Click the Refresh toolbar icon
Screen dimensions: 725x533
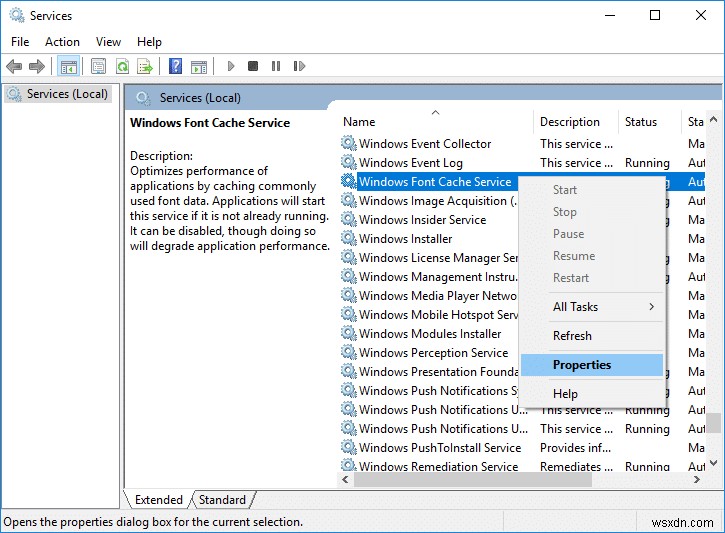[122, 67]
